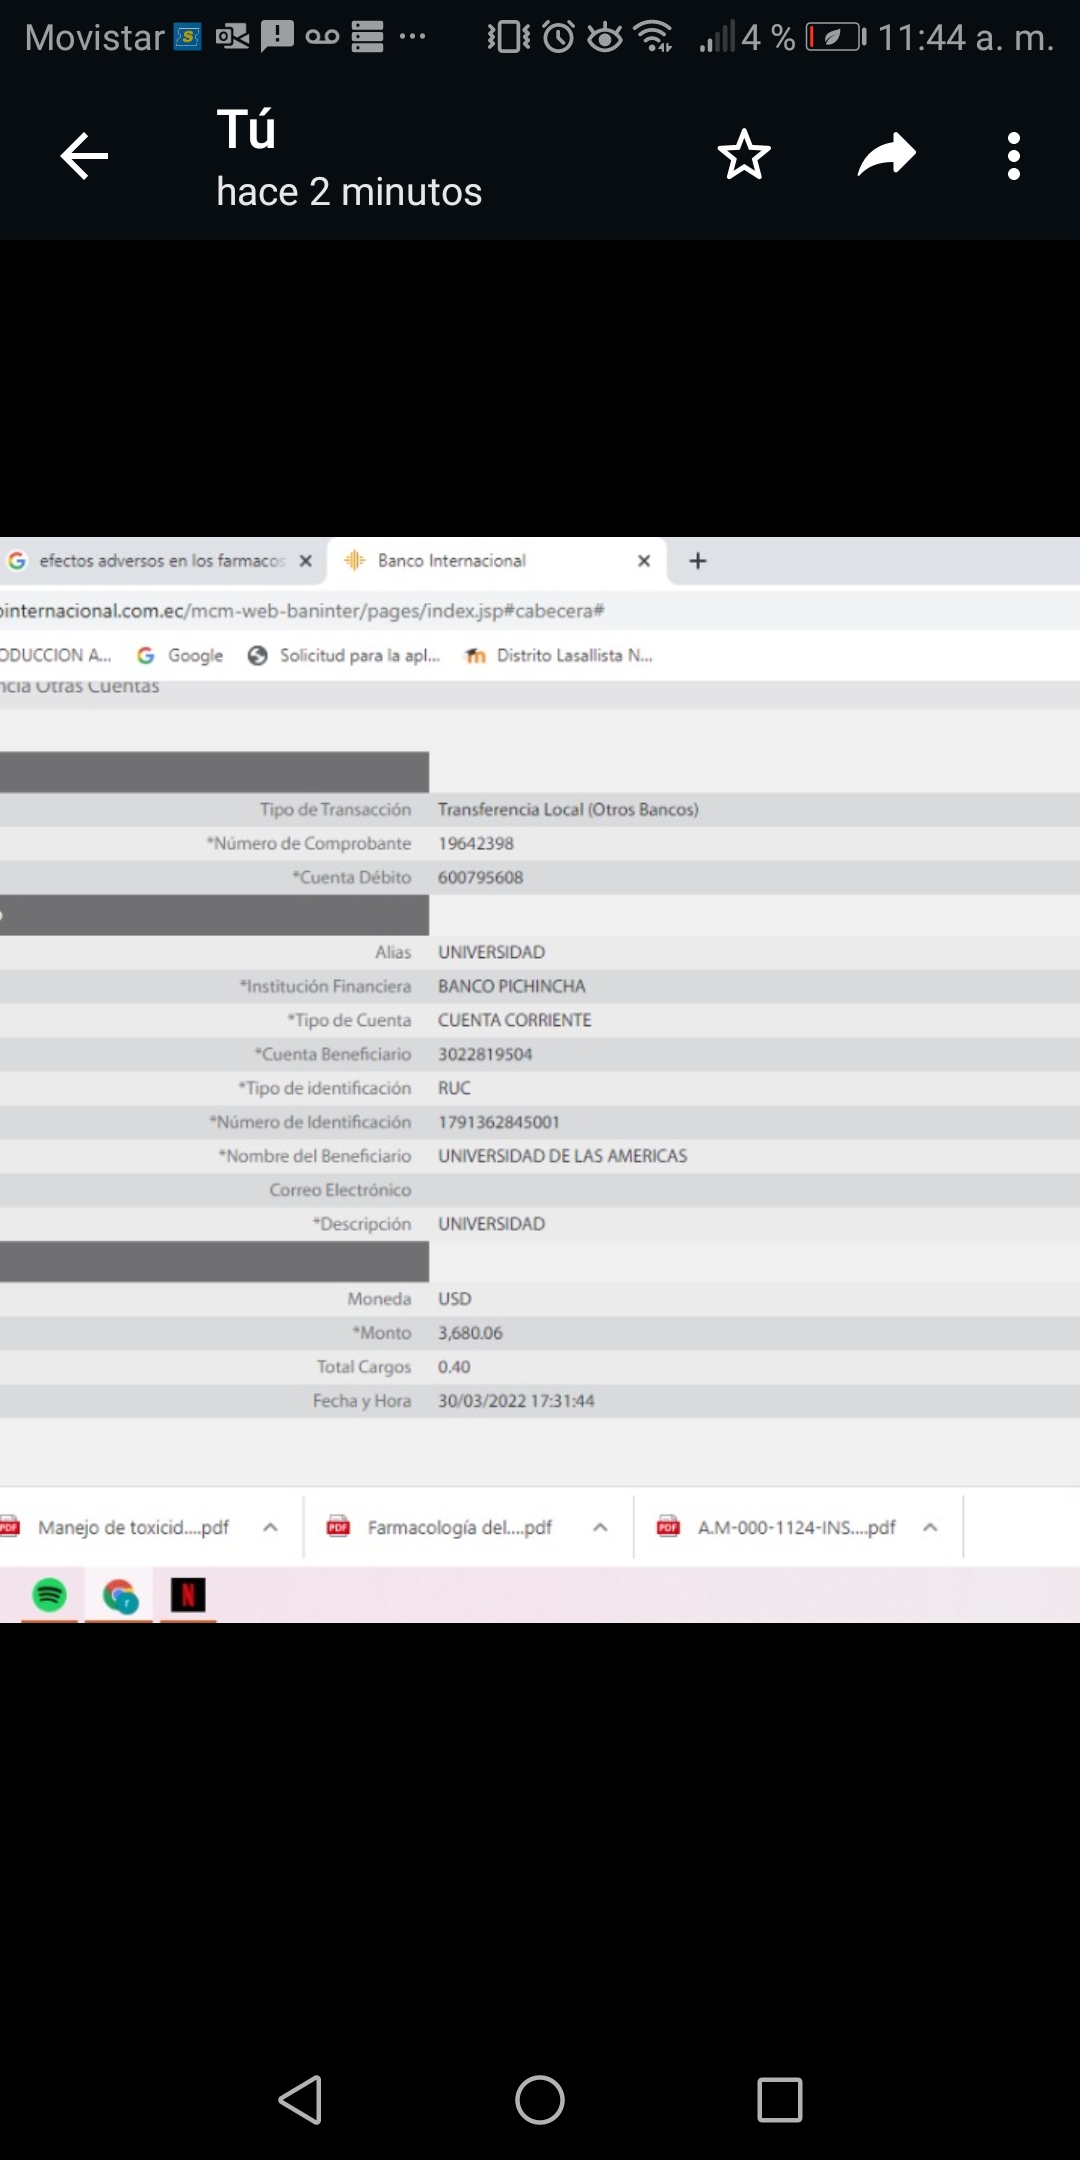Tap the back arrow icon

pos(84,157)
